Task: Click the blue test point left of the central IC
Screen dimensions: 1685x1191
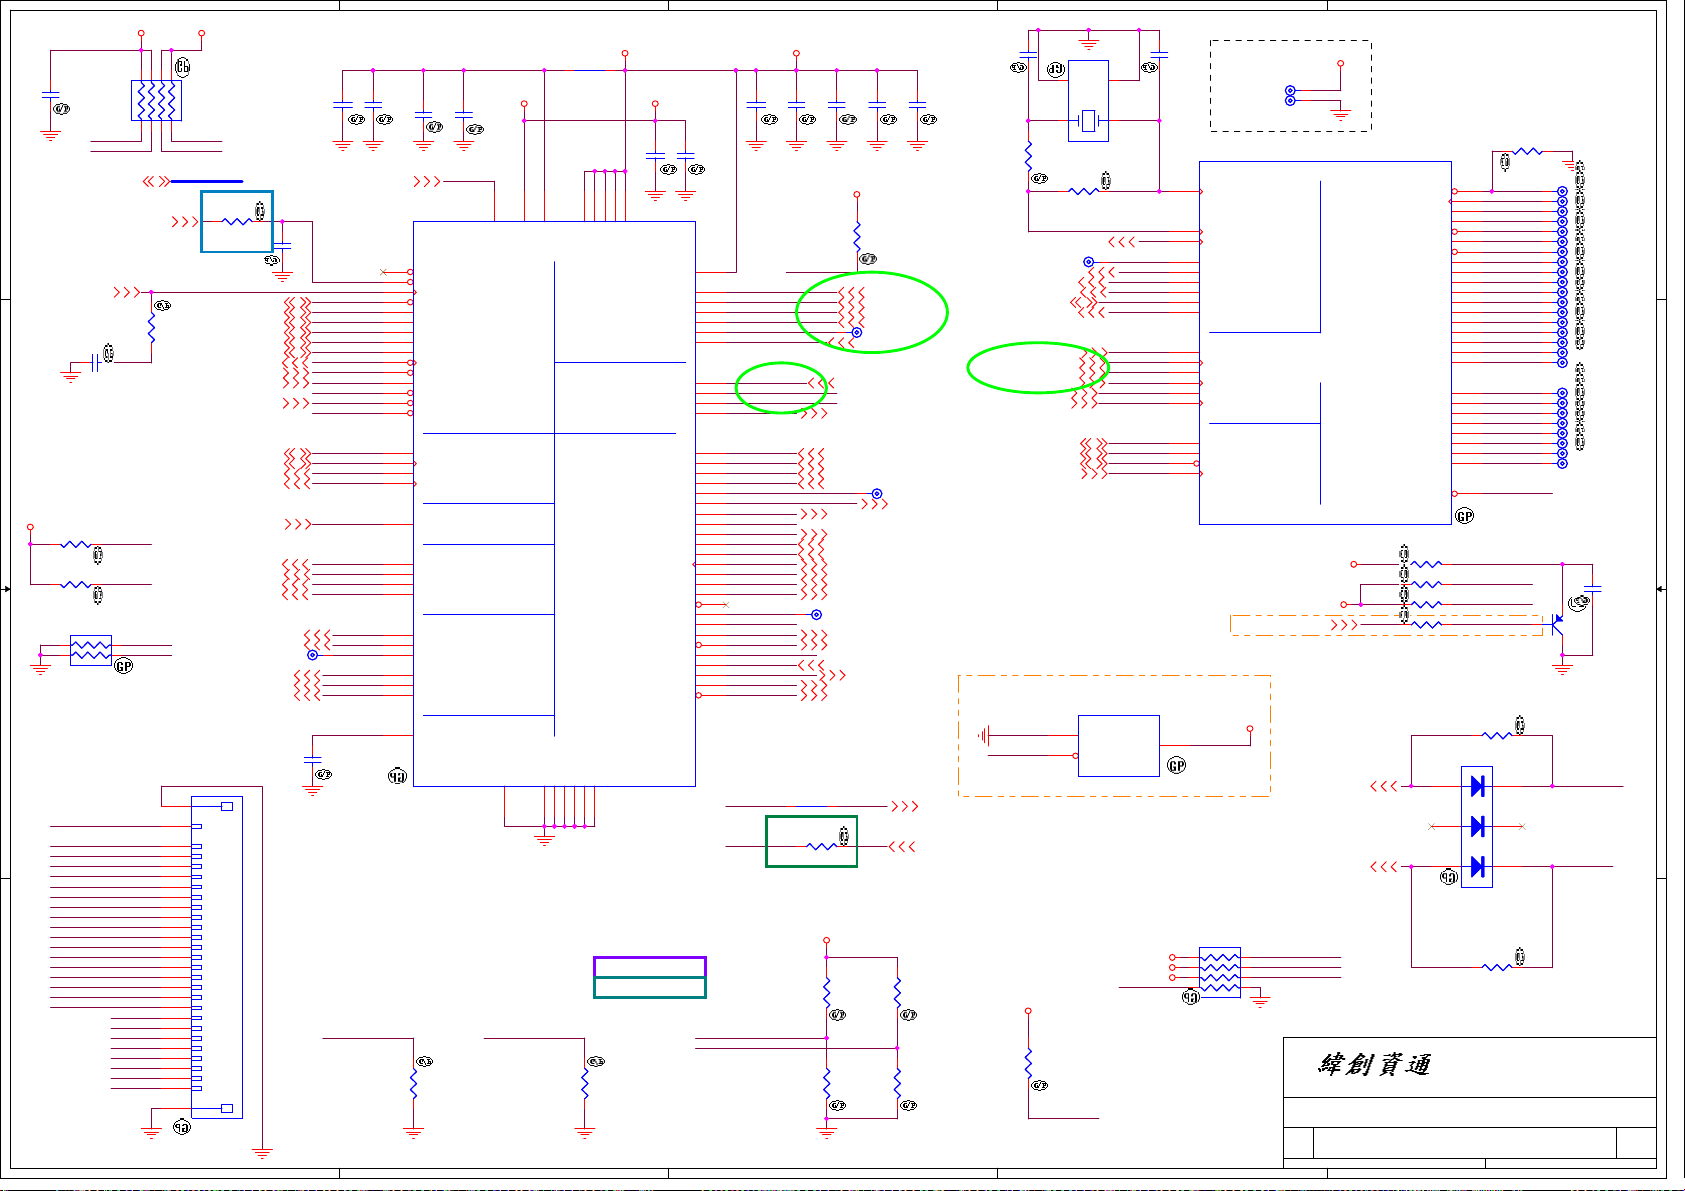Action: [x=312, y=655]
